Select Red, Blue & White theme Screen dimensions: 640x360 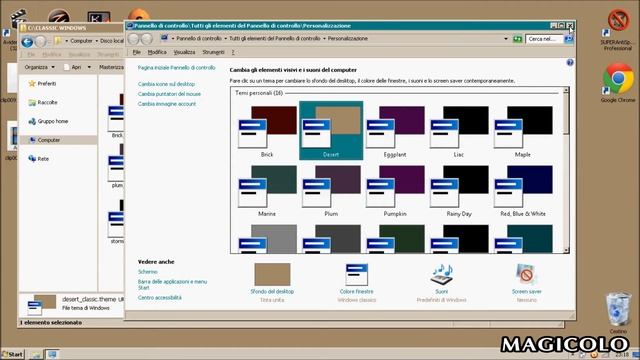coord(523,190)
